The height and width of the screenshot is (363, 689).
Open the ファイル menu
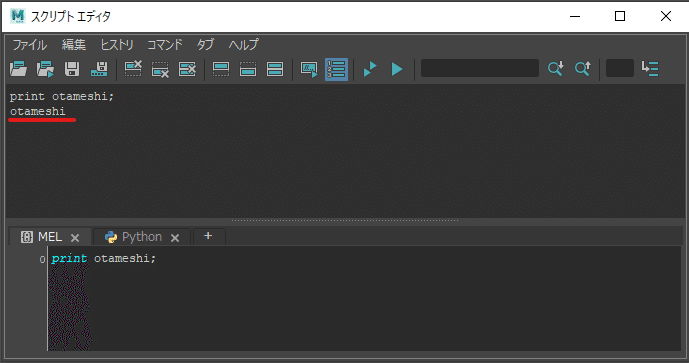point(29,45)
